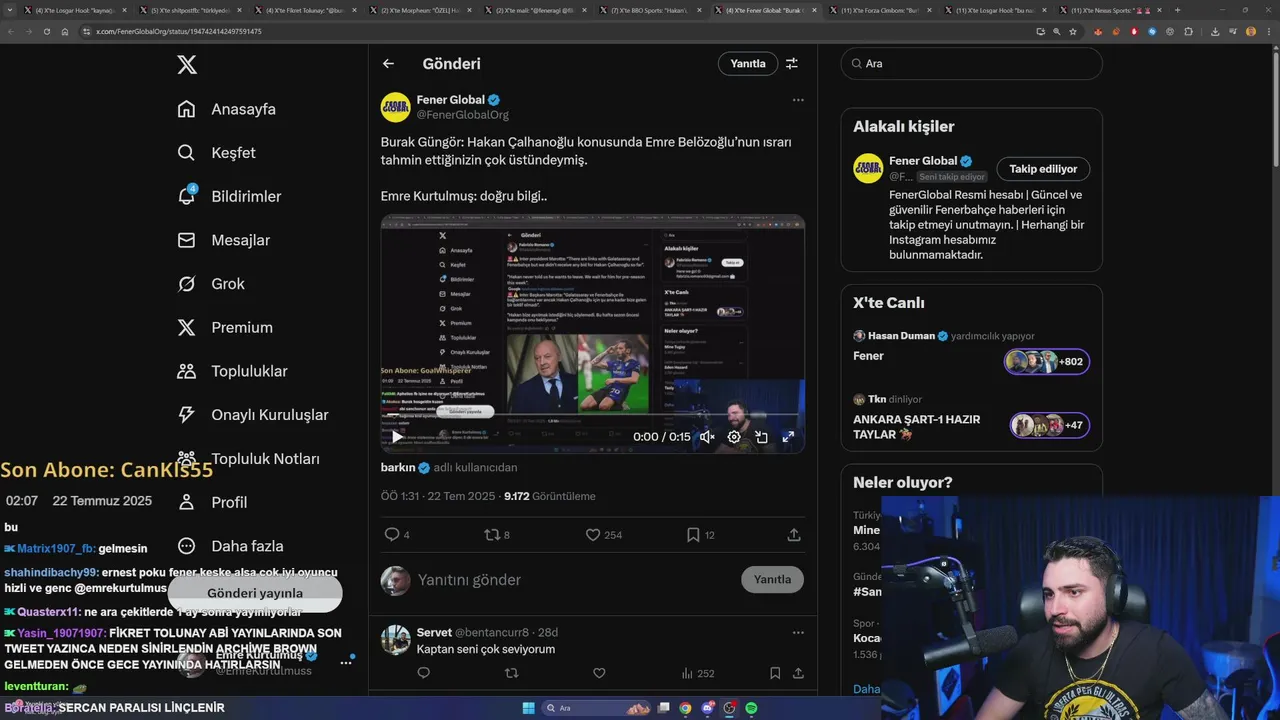Viewport: 1280px width, 720px height.
Task: Reply to Servet's comment
Action: click(x=423, y=673)
